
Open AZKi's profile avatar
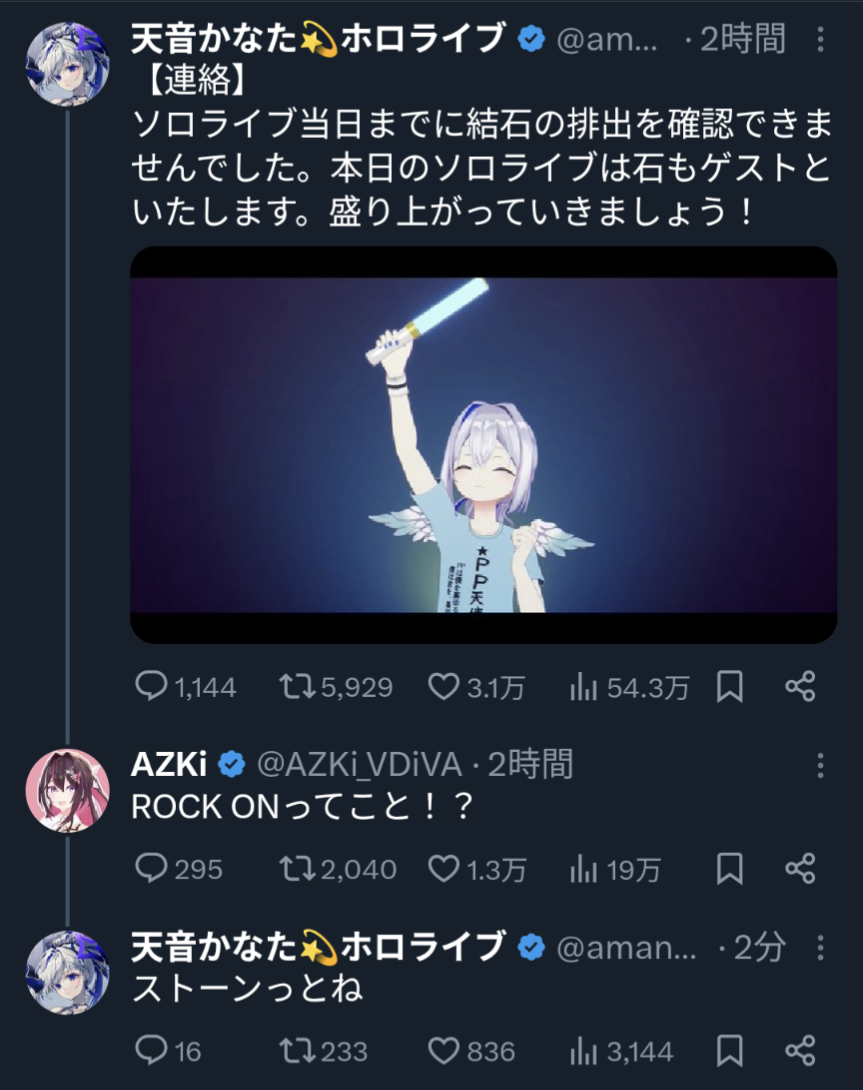[x=67, y=790]
